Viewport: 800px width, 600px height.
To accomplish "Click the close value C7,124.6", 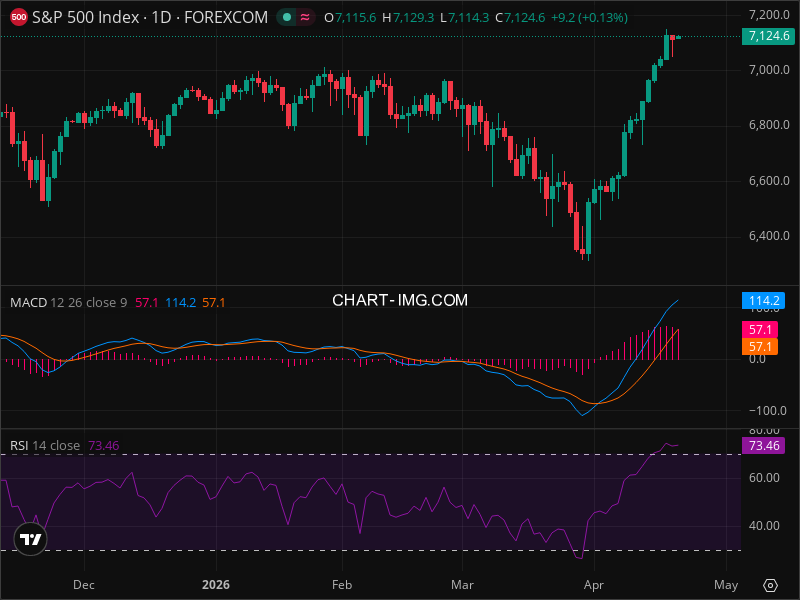I will (520, 18).
